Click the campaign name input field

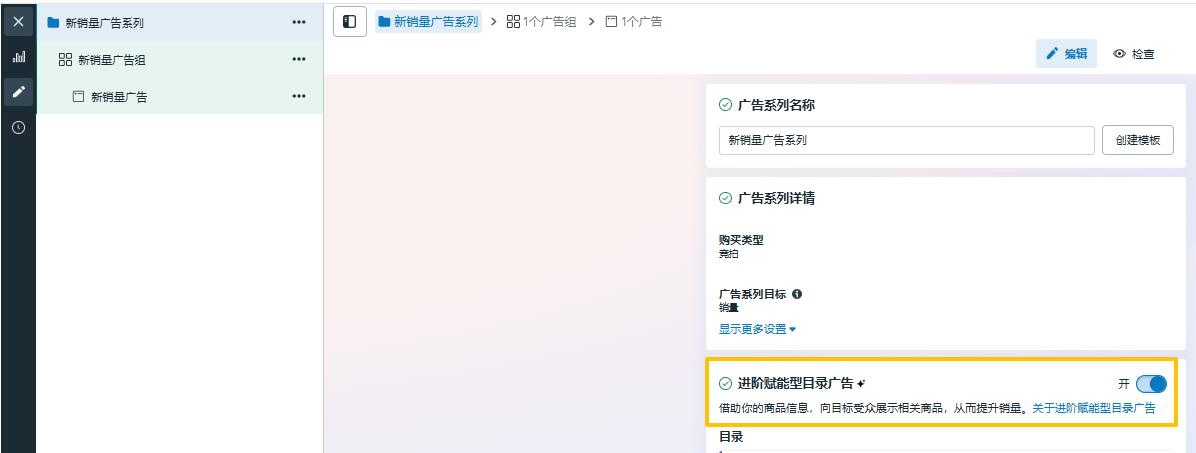coord(906,141)
